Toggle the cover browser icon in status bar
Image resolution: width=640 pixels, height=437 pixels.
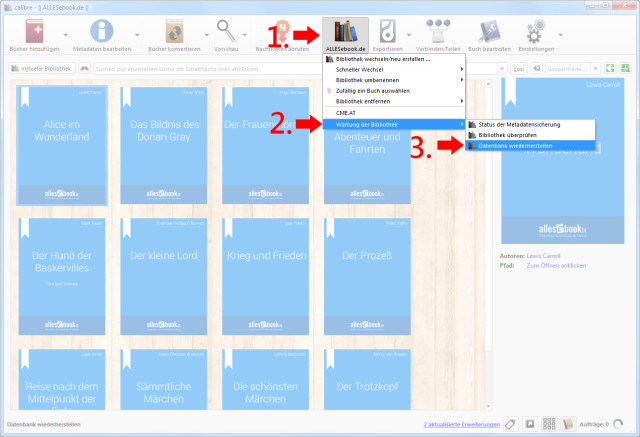coord(530,424)
